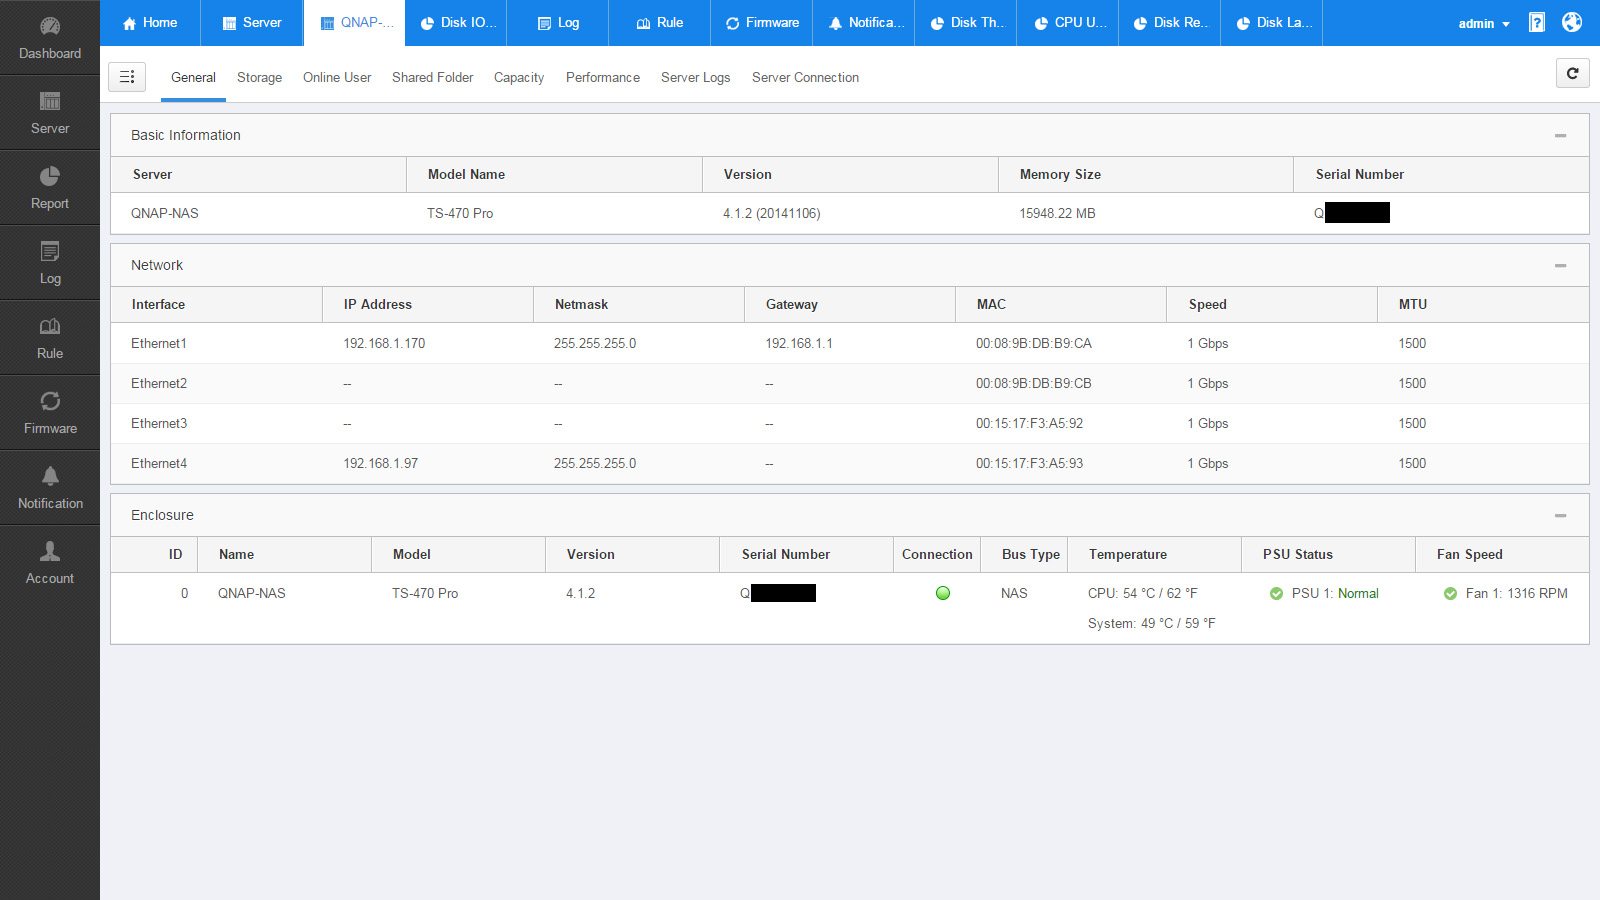The image size is (1600, 900).
Task: Switch to the Server top tab
Action: [252, 23]
